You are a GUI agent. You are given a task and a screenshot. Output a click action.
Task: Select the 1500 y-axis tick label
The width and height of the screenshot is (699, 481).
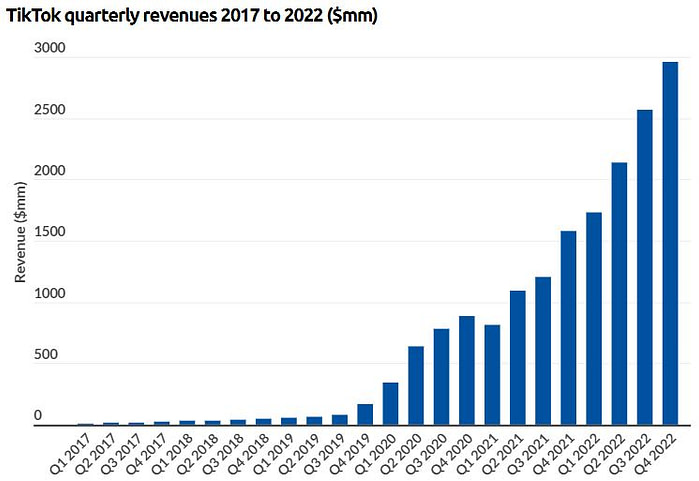[50, 233]
